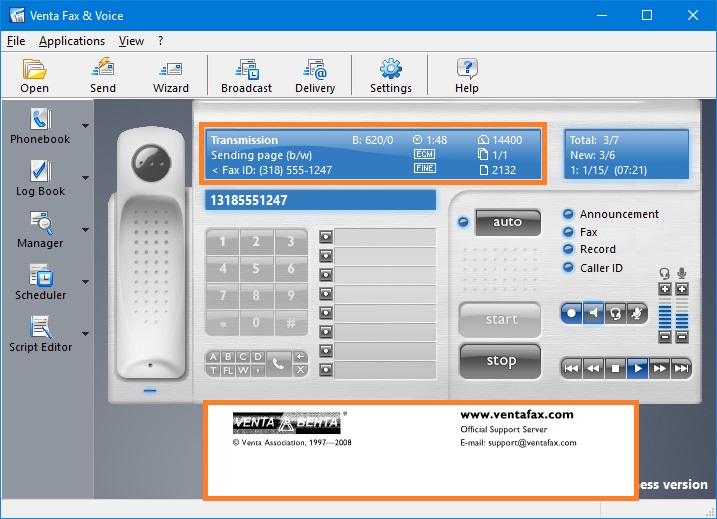Open a file with the Open toolbar icon
The width and height of the screenshot is (717, 519).
point(34,75)
